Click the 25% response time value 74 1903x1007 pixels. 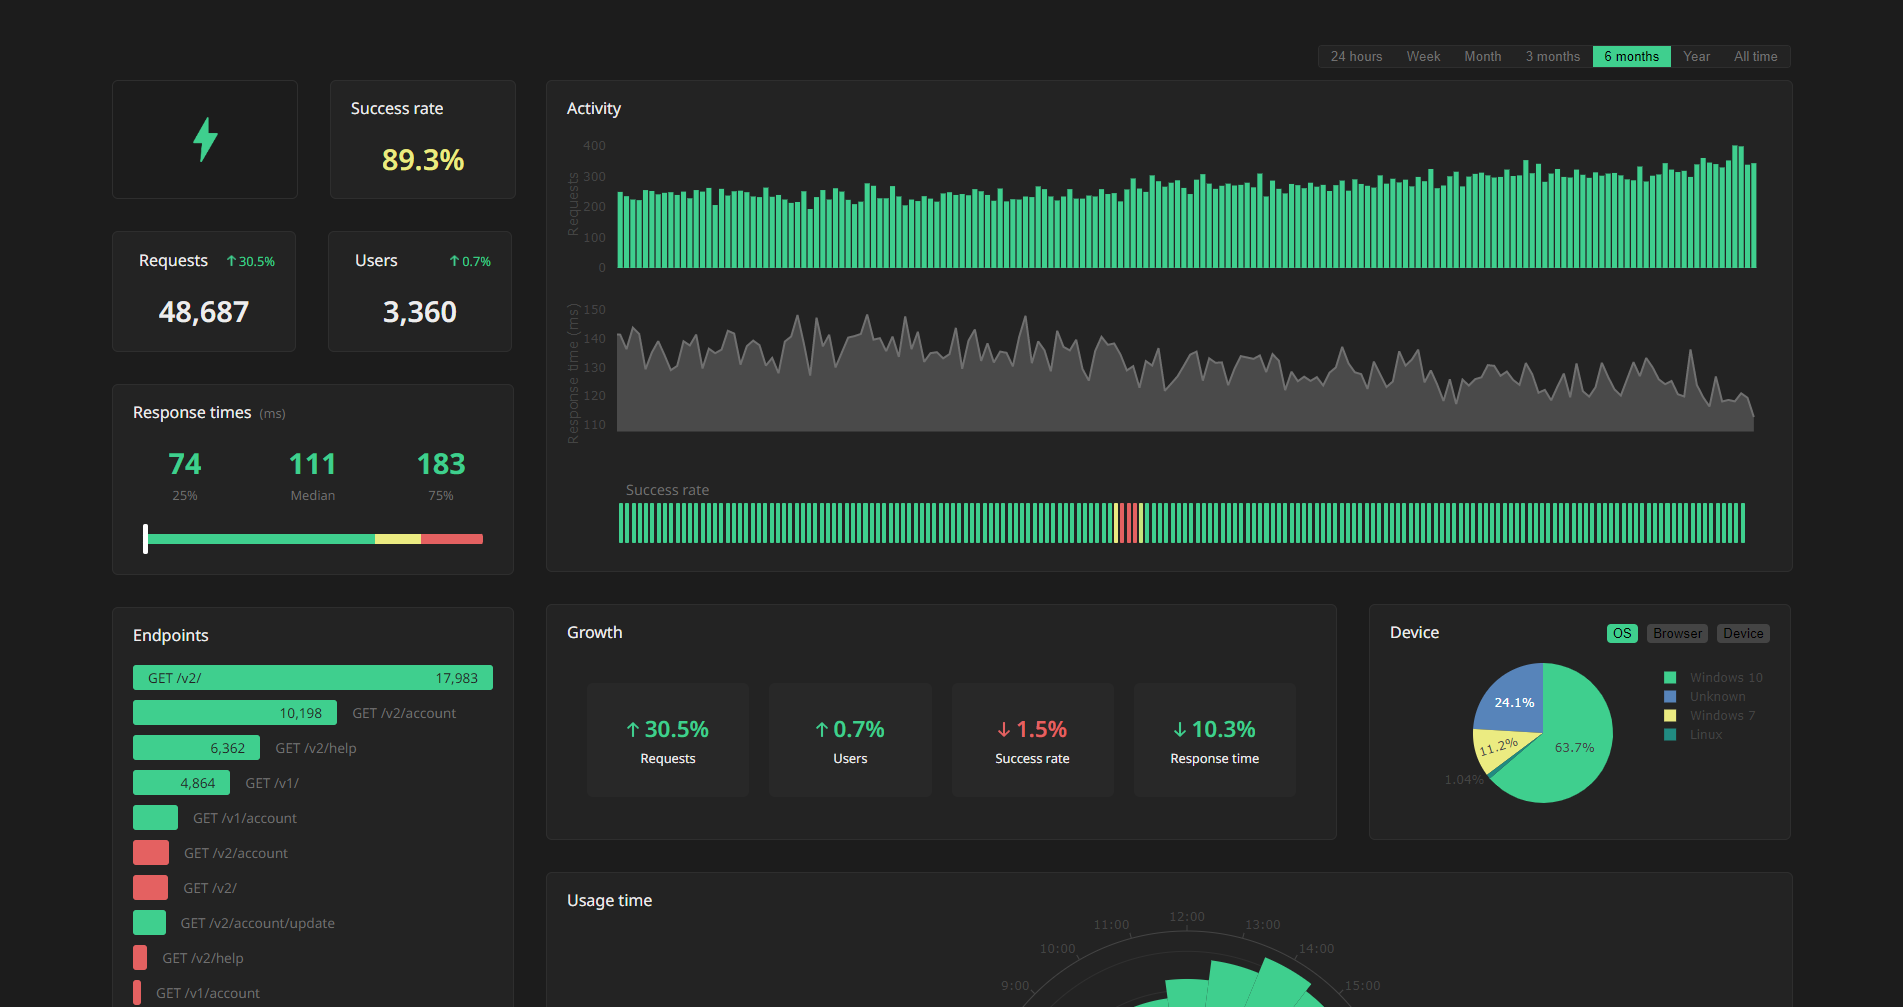[x=185, y=464]
